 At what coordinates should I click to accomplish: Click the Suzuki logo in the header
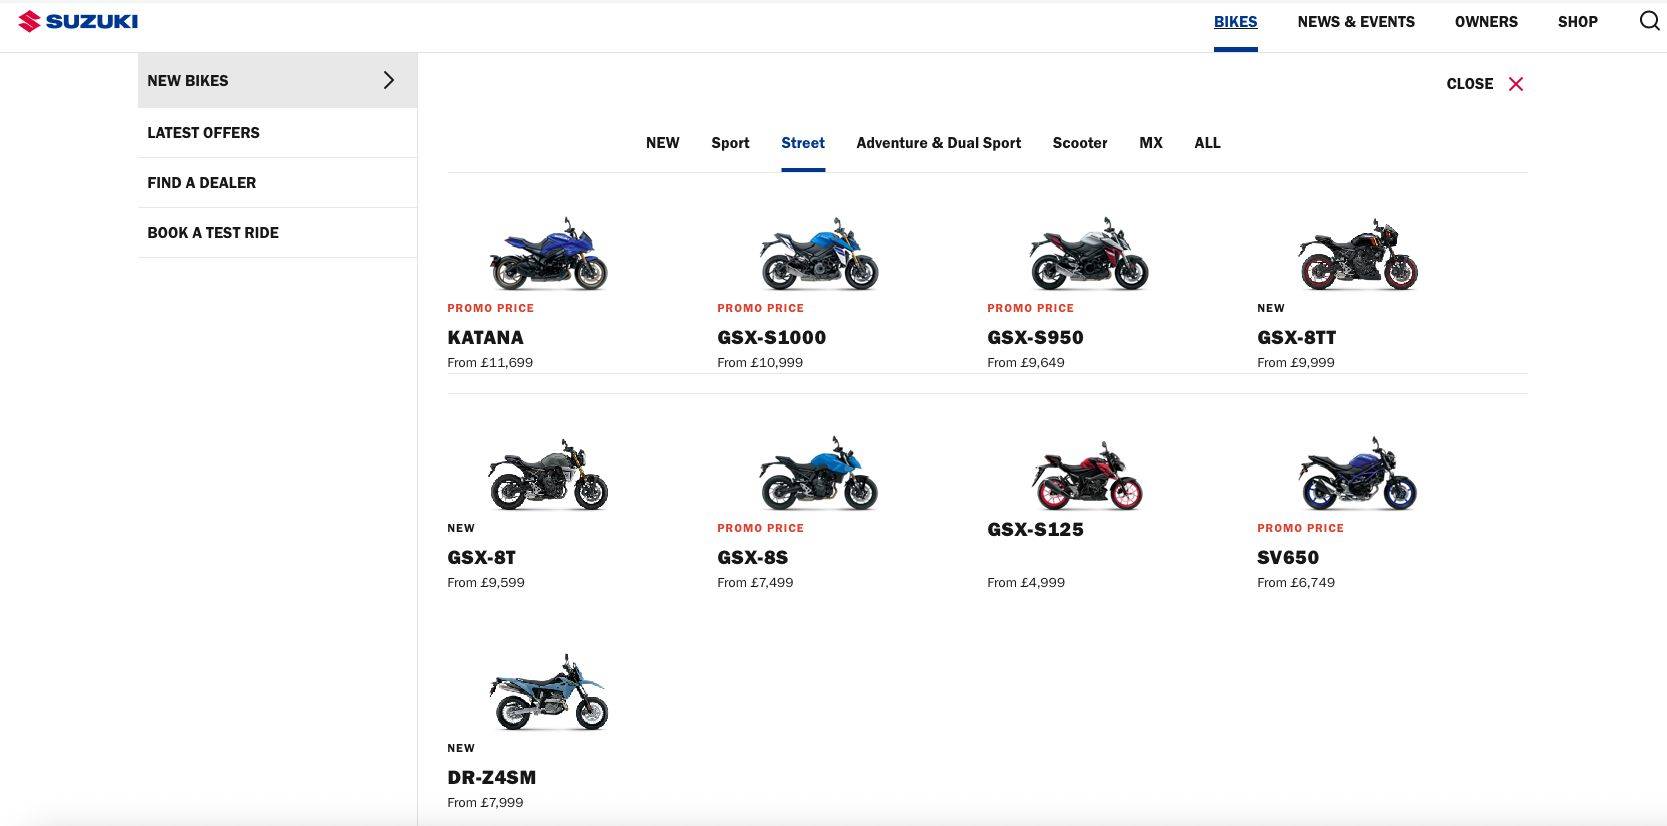78,21
